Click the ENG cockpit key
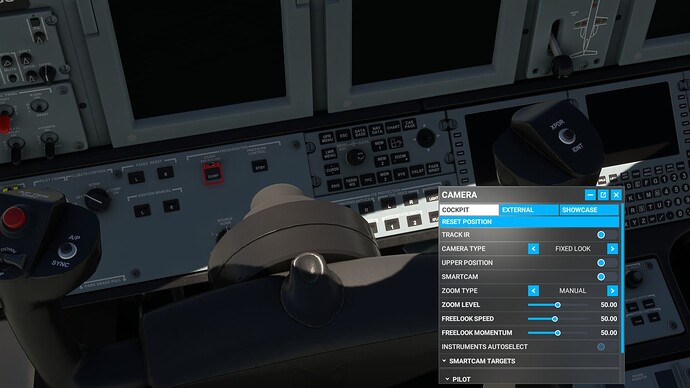The image size is (690, 388). pos(335,186)
